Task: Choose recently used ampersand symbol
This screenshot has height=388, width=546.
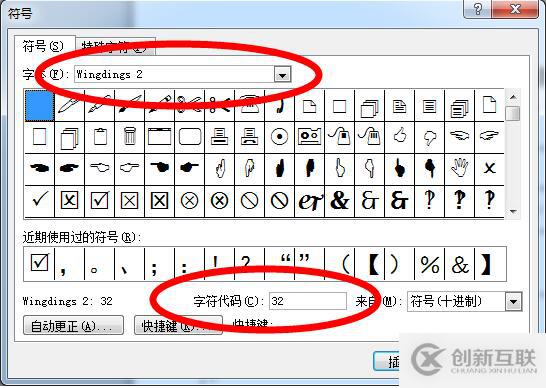Action: coord(459,264)
